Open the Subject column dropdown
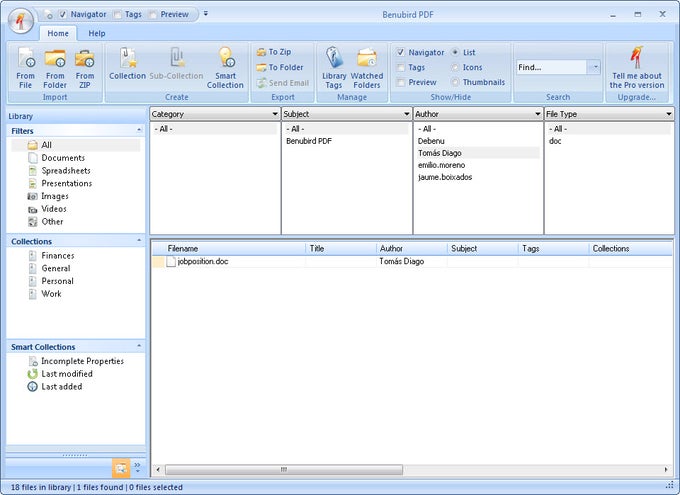680x495 pixels. click(406, 114)
